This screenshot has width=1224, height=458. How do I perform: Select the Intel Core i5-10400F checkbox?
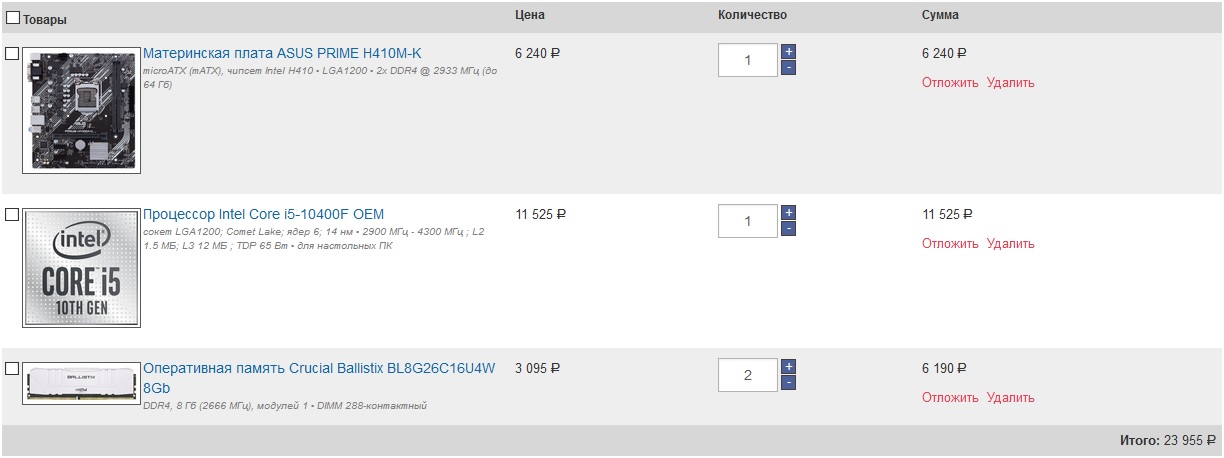tap(12, 214)
